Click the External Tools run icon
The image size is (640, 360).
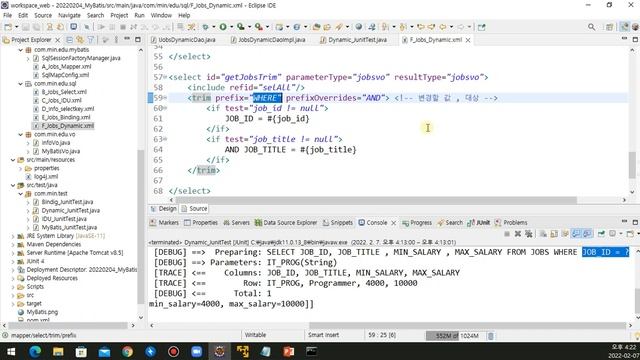[x=259, y=27]
